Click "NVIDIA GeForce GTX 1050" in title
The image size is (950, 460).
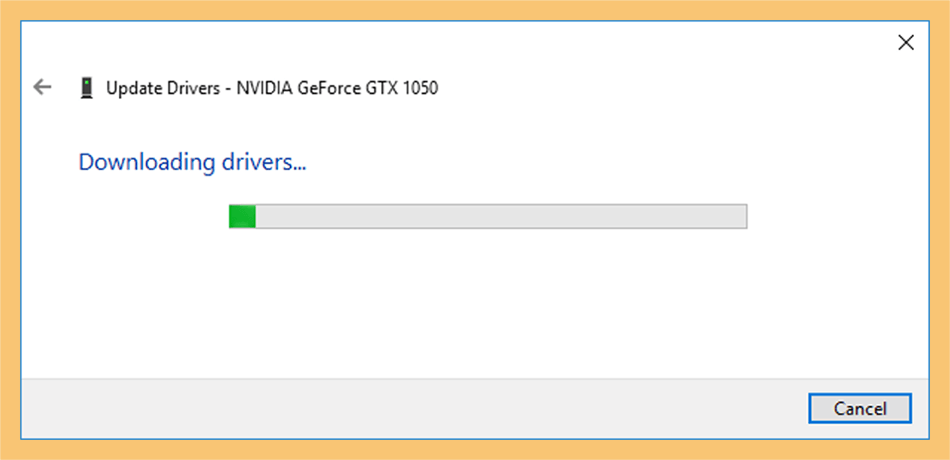click(337, 88)
